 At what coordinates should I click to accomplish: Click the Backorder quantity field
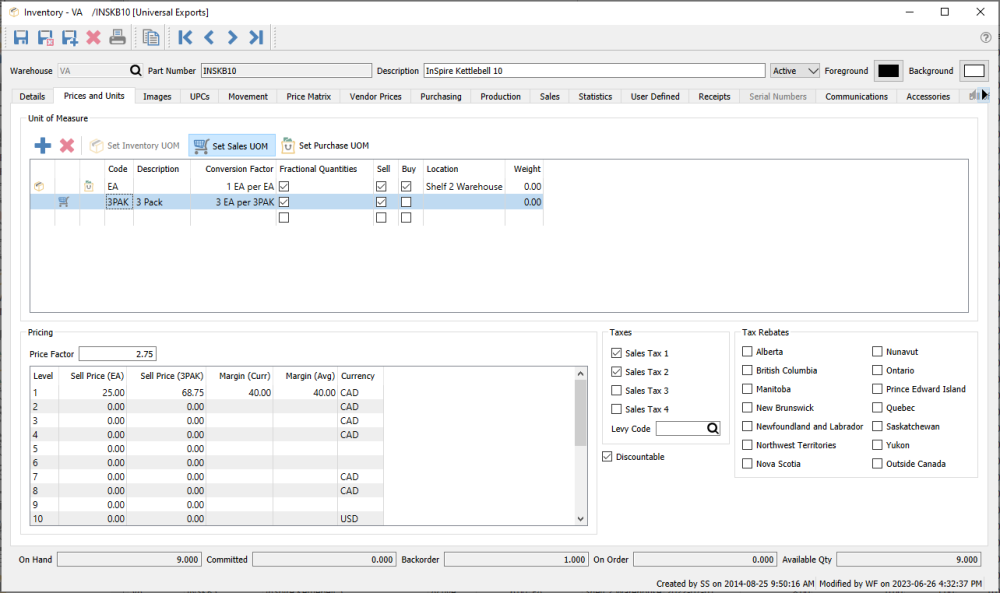[516, 559]
